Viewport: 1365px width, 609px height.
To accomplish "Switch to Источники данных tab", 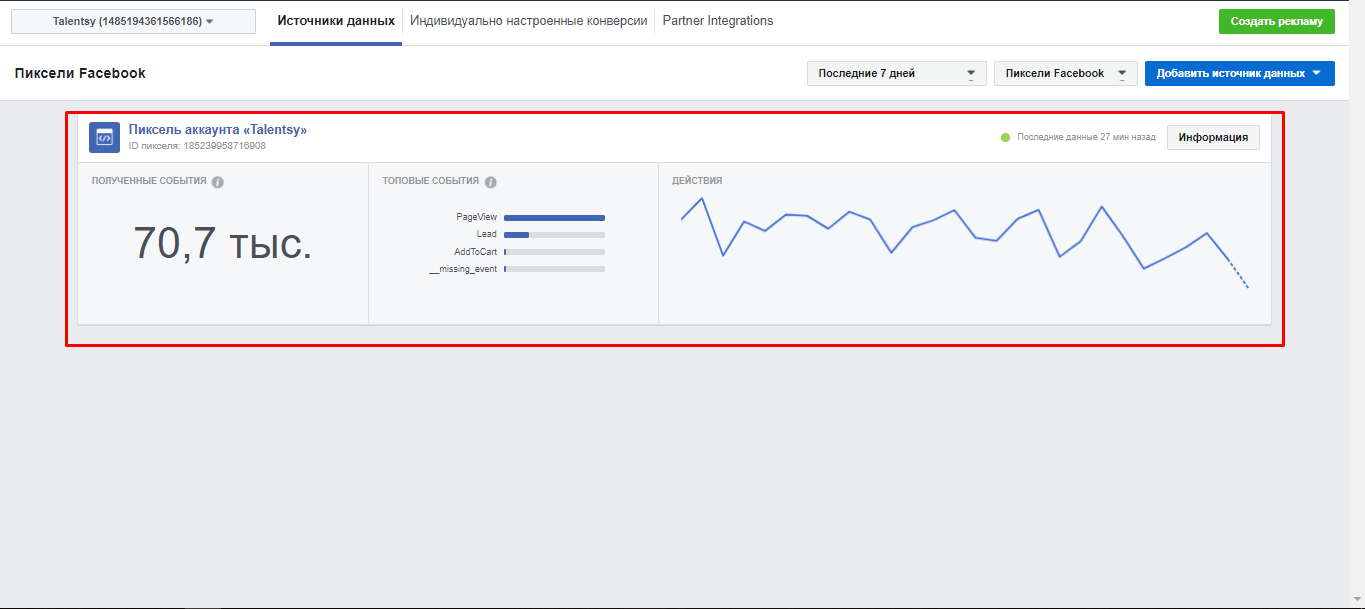I will (336, 21).
